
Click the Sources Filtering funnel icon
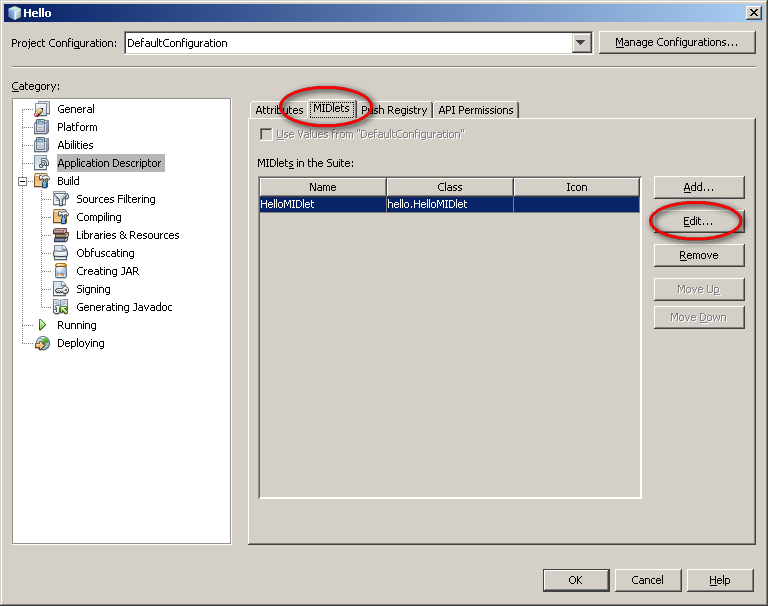pyautogui.click(x=61, y=199)
